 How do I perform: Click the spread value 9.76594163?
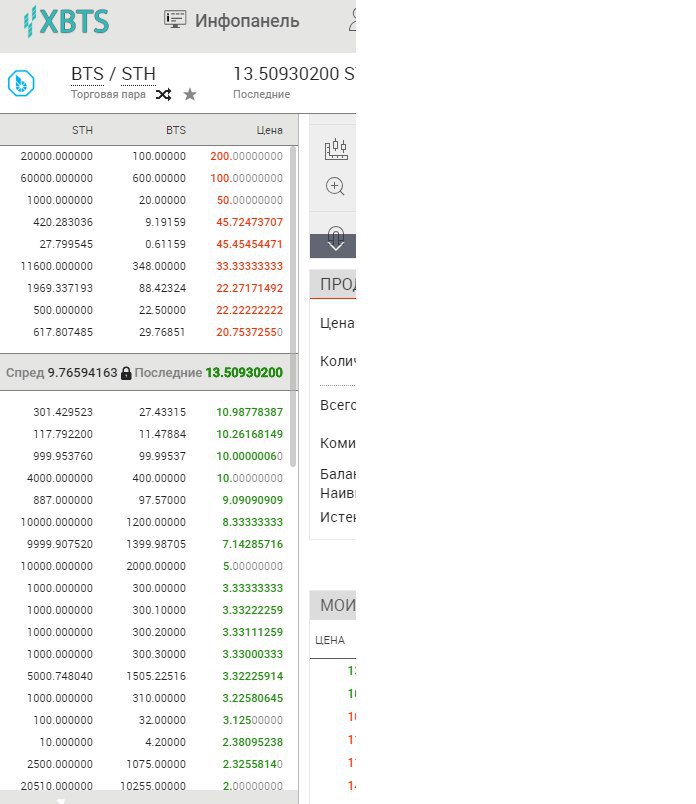(x=83, y=373)
